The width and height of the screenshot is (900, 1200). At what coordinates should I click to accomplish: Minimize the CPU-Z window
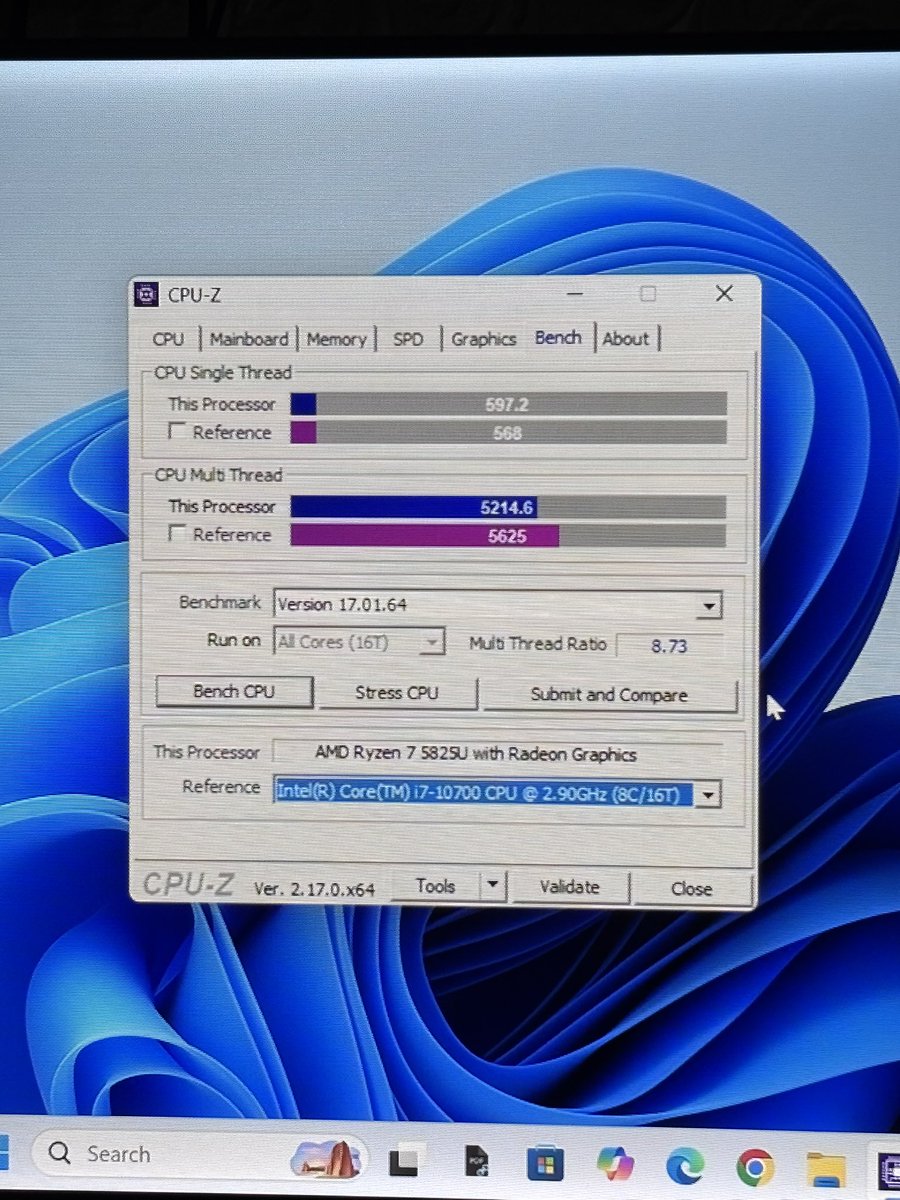click(574, 293)
